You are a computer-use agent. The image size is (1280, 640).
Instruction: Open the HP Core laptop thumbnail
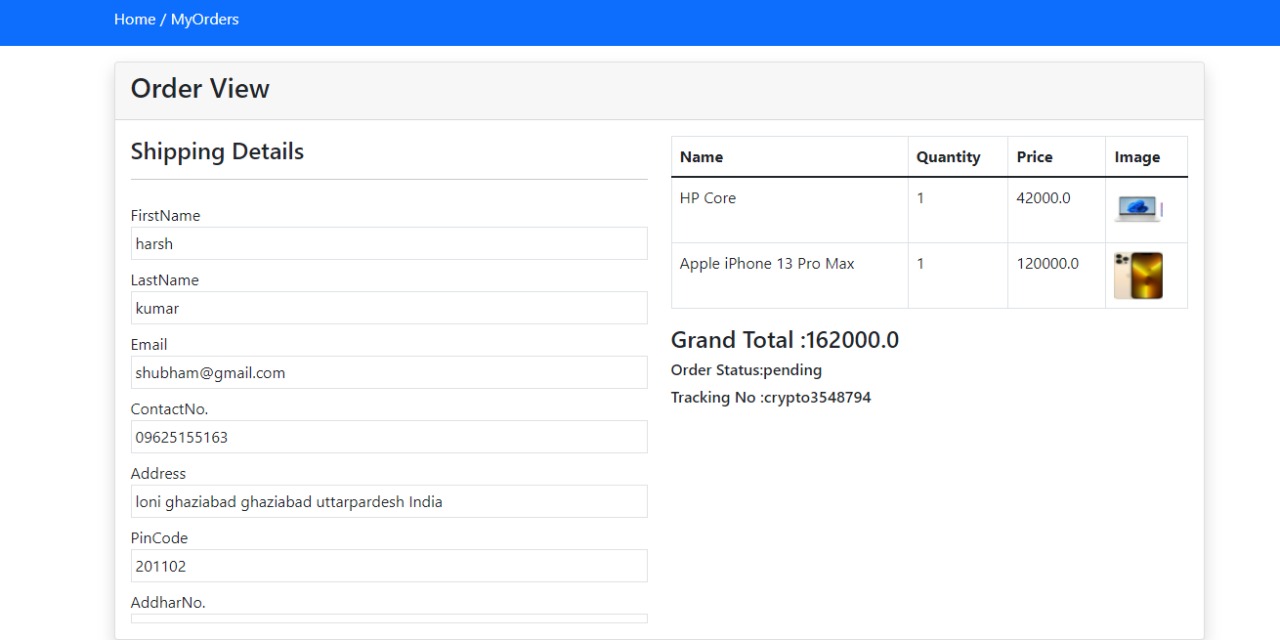(x=1138, y=210)
